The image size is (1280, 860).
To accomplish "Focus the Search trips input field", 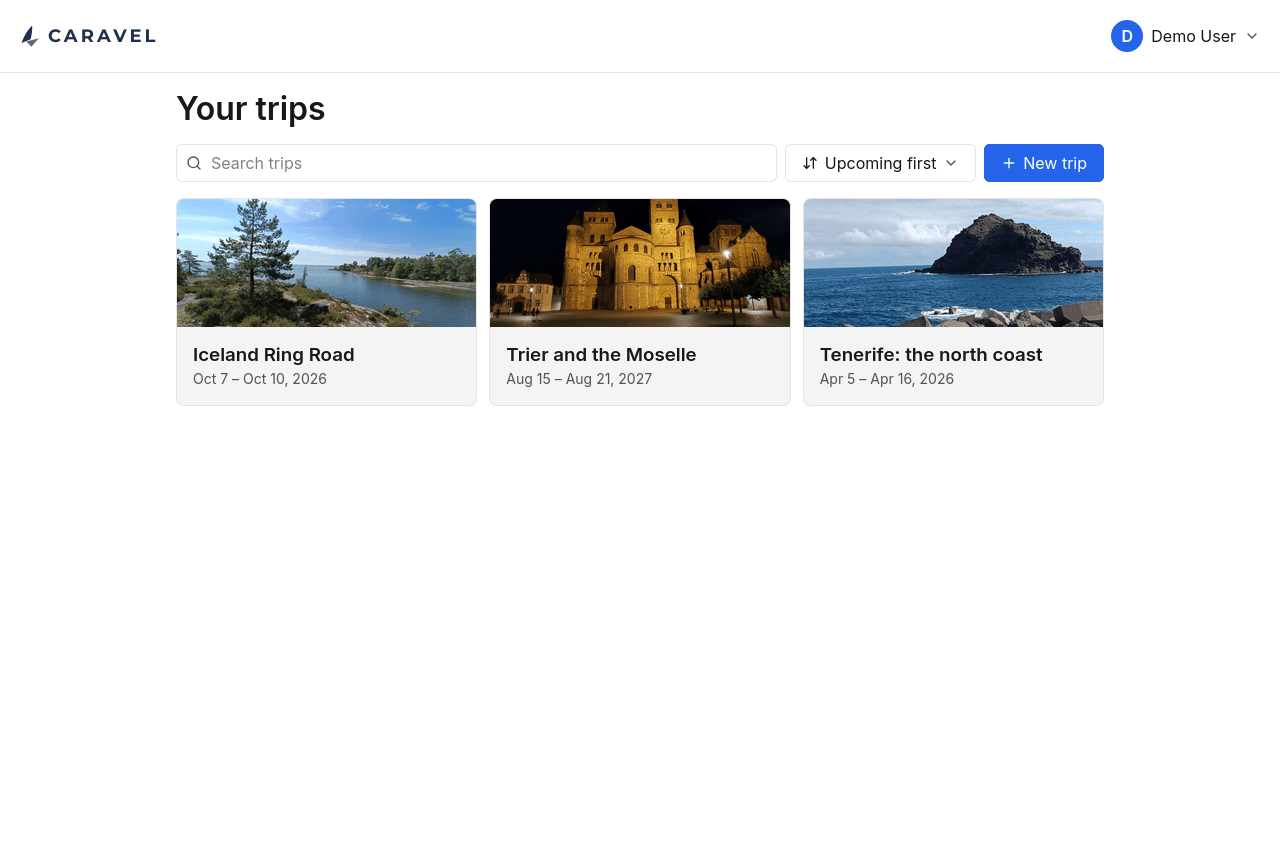I will click(476, 163).
